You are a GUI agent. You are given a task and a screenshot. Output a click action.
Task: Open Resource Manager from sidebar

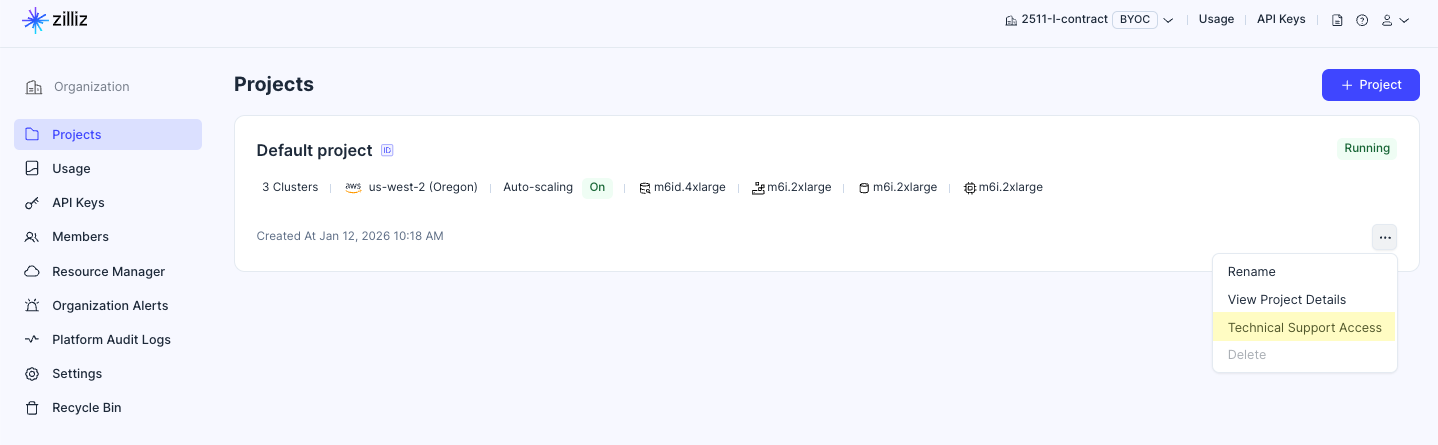(108, 271)
